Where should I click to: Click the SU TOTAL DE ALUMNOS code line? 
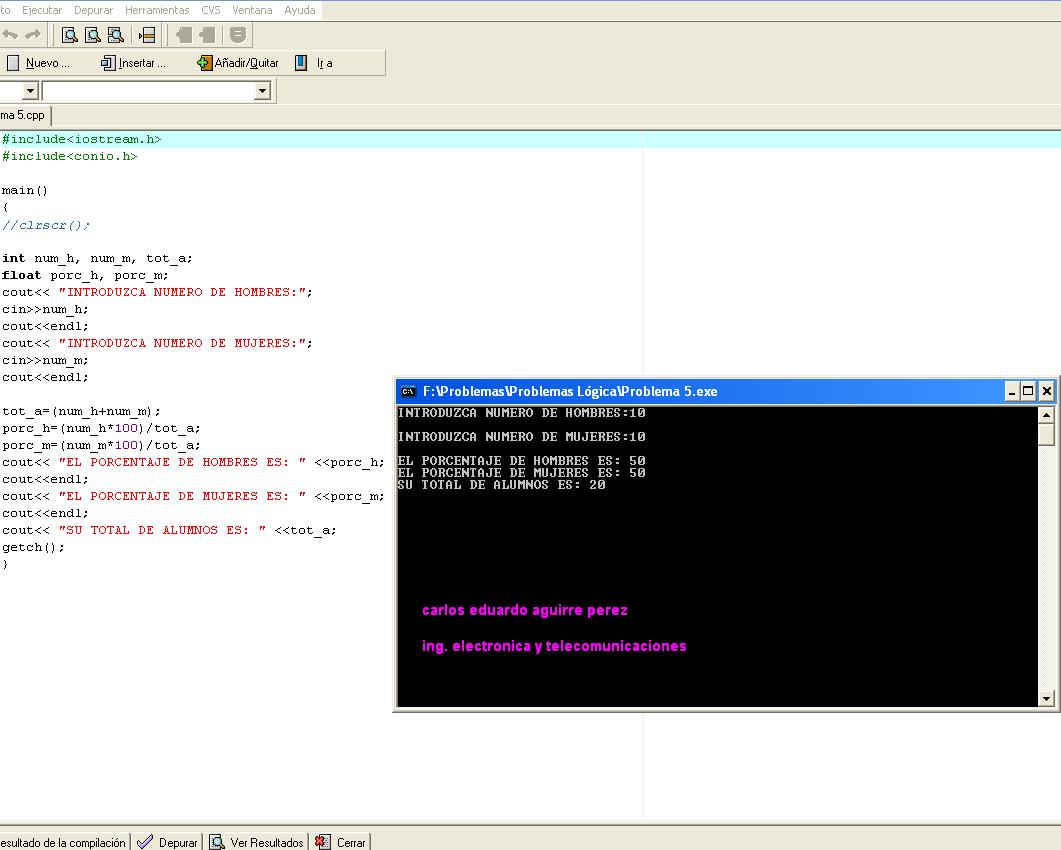tap(169, 531)
